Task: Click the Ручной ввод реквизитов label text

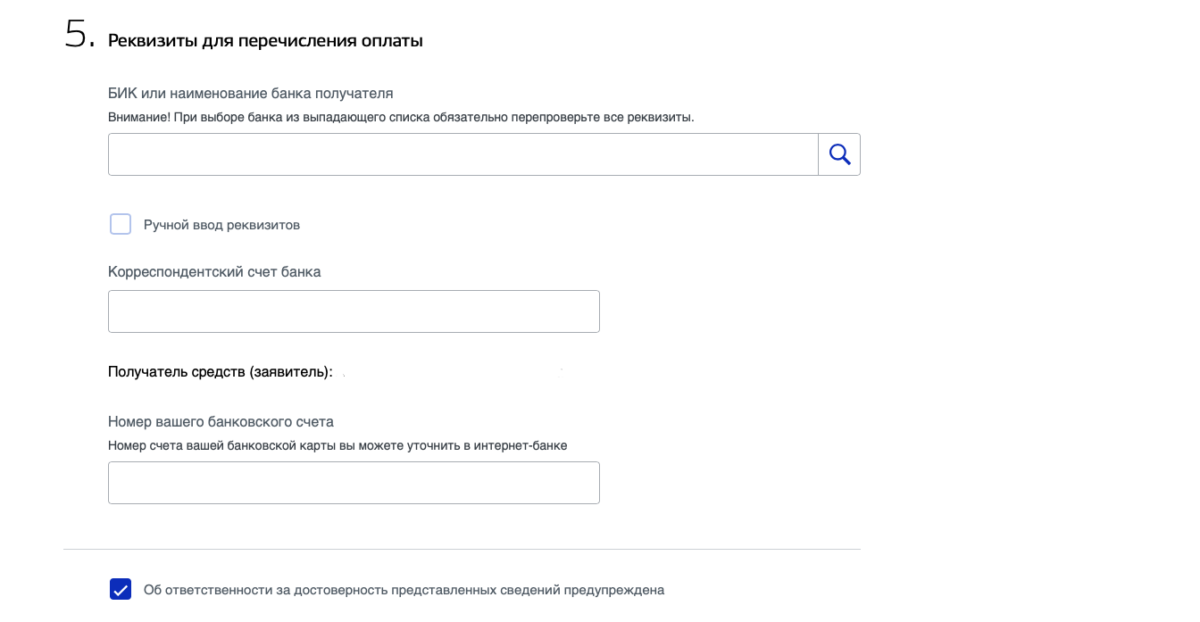Action: click(221, 225)
